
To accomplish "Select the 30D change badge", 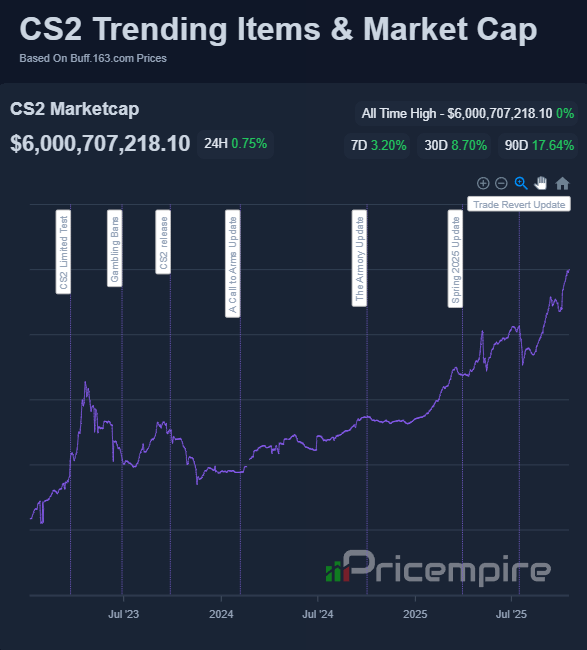I will [x=455, y=146].
